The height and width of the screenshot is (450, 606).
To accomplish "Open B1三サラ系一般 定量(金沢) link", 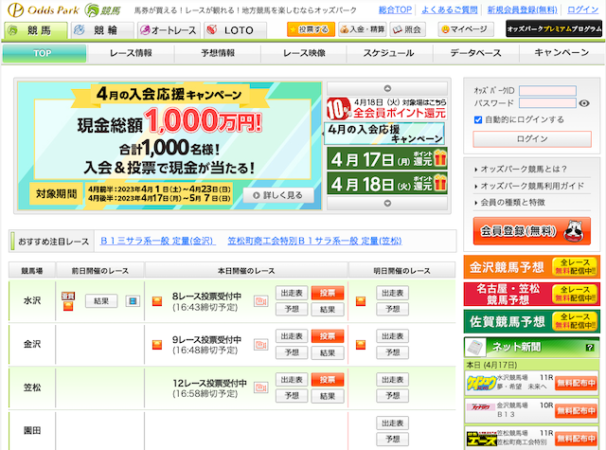I will click(x=158, y=241).
